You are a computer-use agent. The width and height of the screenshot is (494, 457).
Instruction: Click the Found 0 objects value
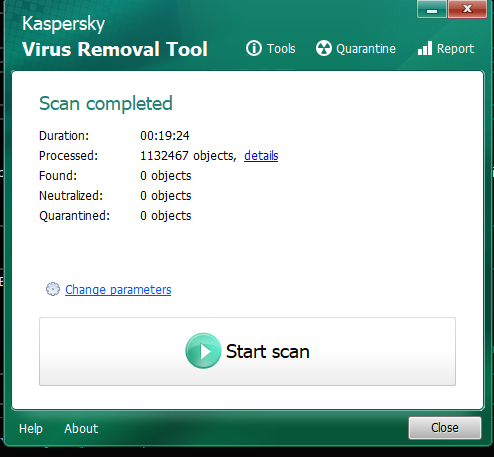[166, 176]
